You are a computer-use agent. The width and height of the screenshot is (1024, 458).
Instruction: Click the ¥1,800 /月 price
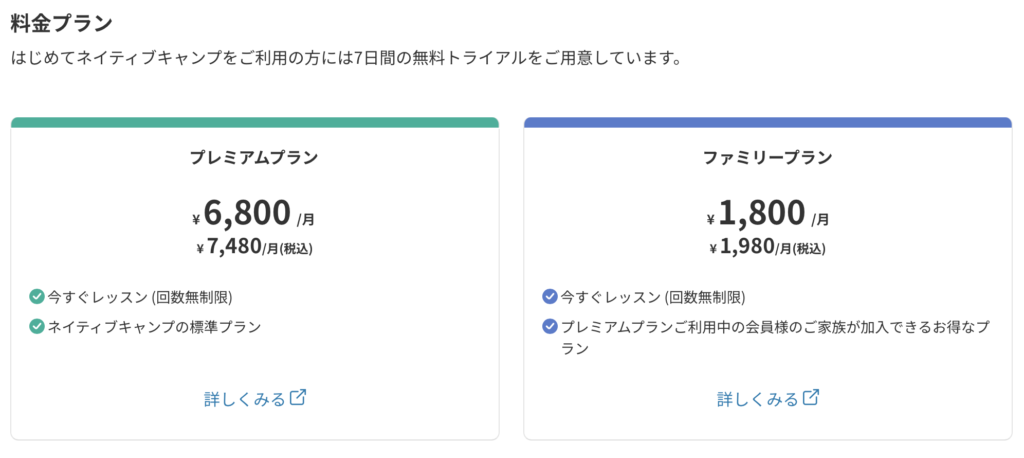pyautogui.click(x=767, y=213)
